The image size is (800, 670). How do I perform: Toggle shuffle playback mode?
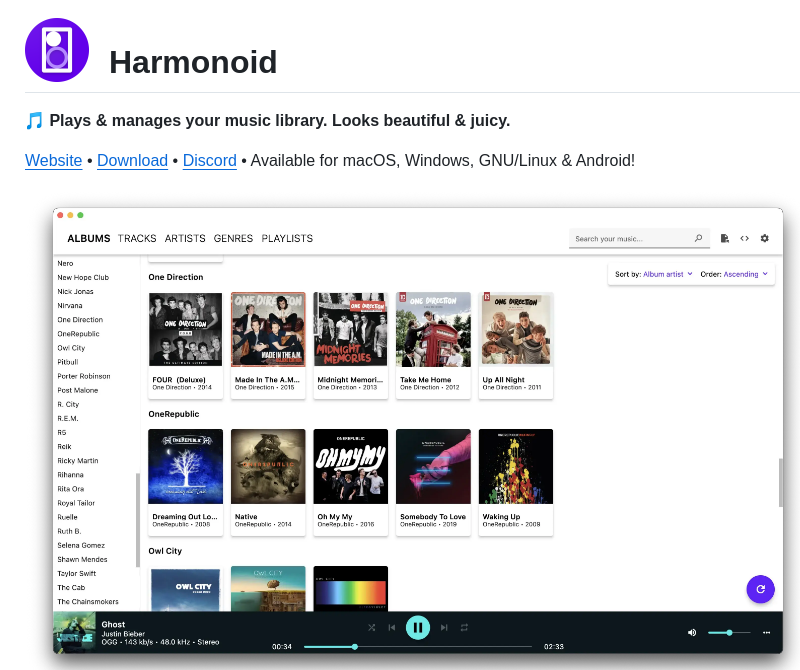(x=371, y=627)
